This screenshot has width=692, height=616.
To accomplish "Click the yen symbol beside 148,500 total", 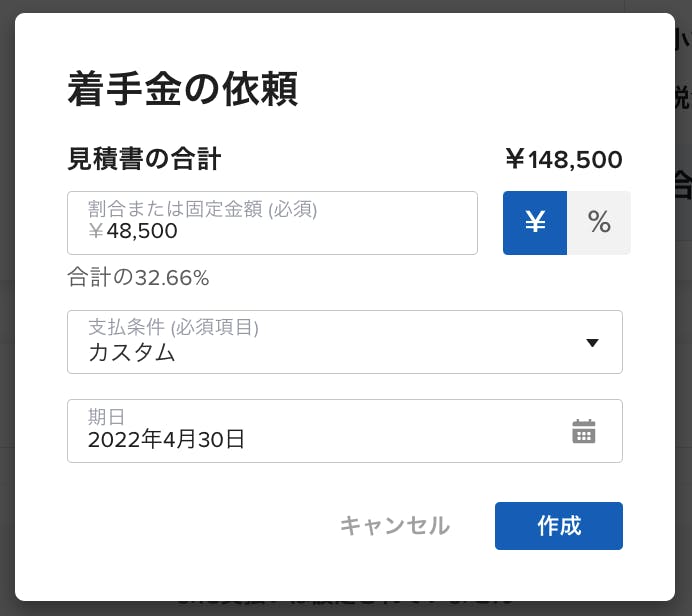I will click(515, 159).
